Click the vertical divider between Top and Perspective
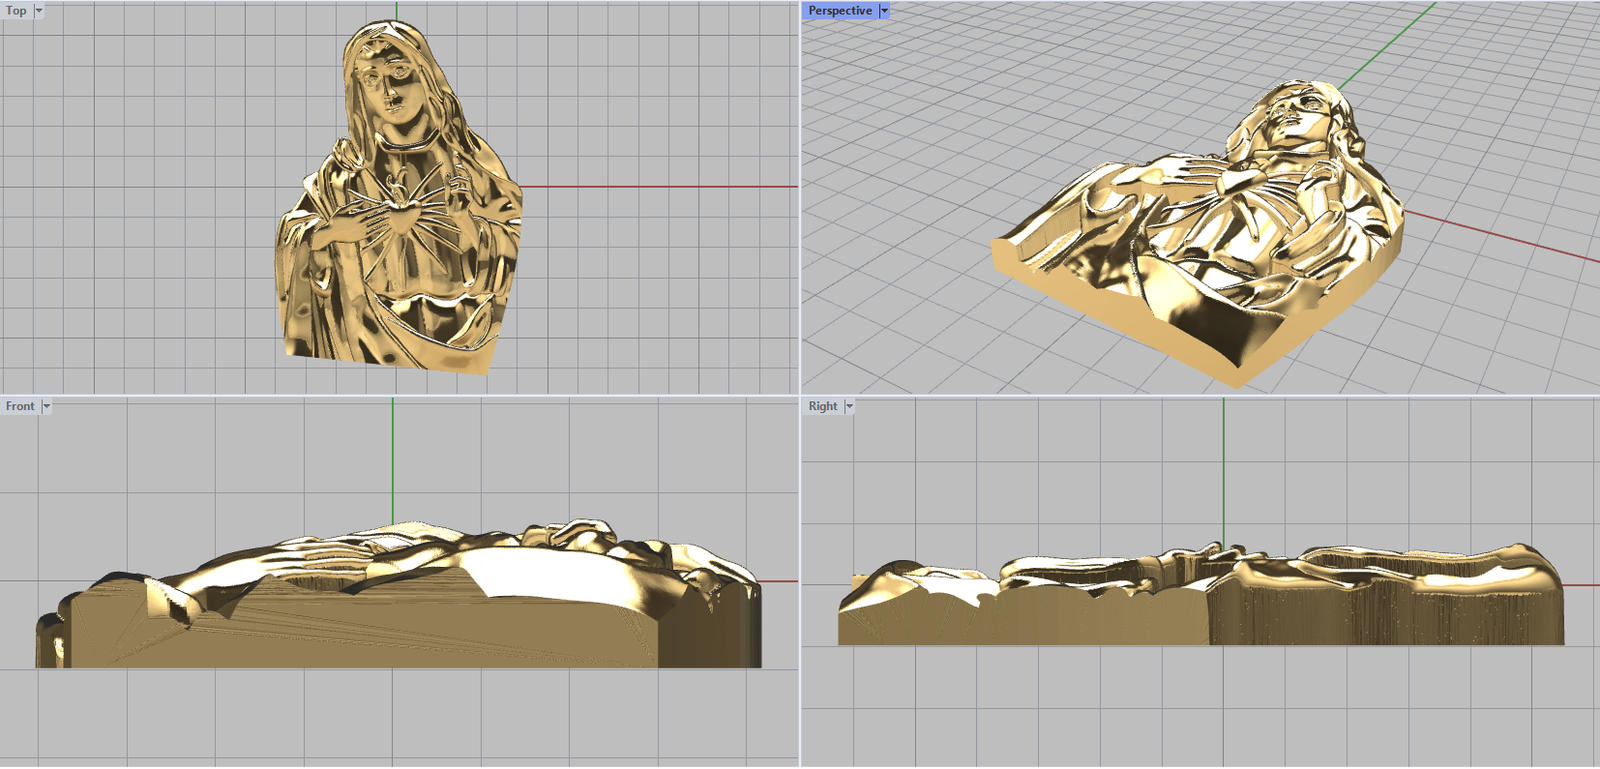The image size is (1600, 769). point(800,200)
